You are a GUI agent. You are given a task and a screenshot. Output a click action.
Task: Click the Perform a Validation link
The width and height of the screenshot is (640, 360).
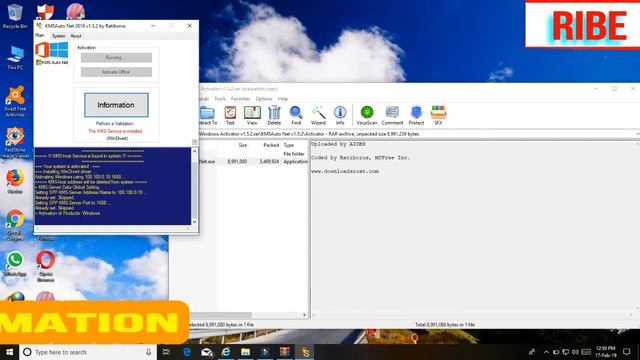tap(115, 123)
